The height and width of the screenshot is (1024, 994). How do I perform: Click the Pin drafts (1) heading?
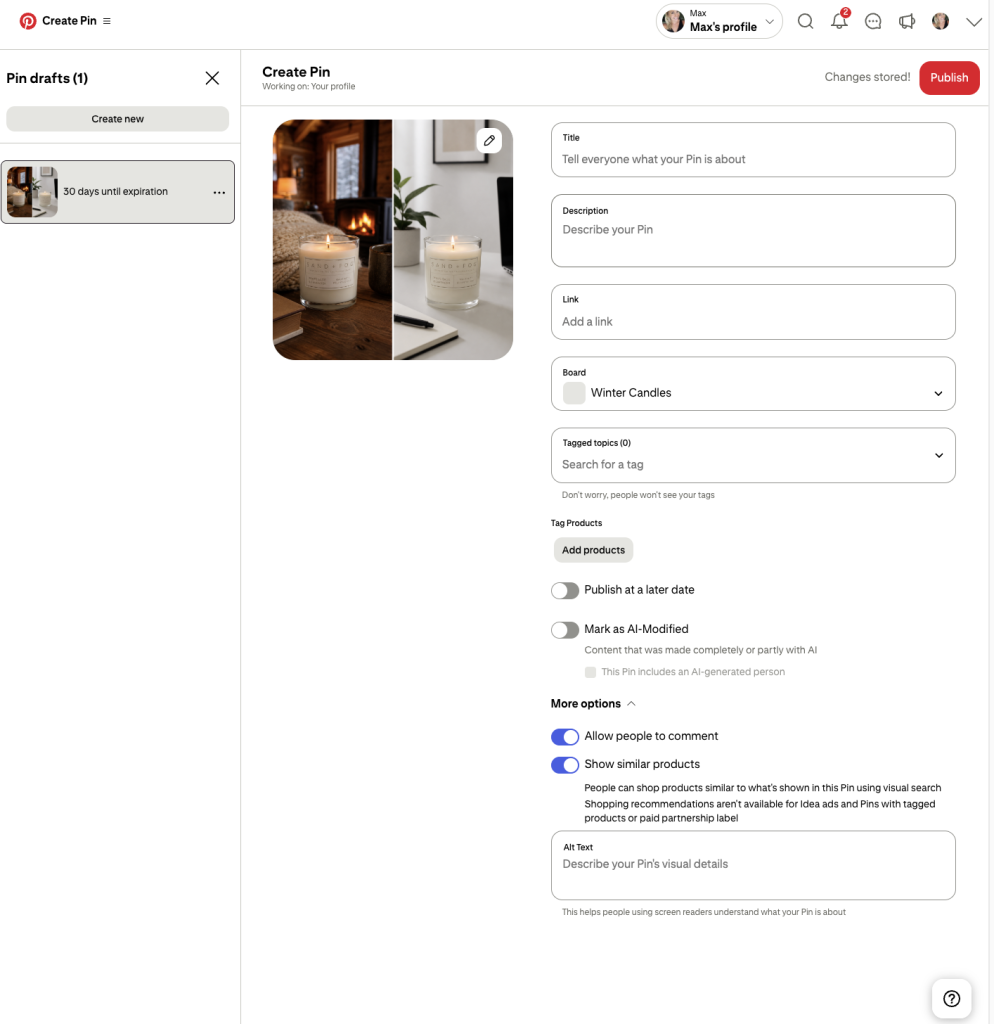click(47, 78)
